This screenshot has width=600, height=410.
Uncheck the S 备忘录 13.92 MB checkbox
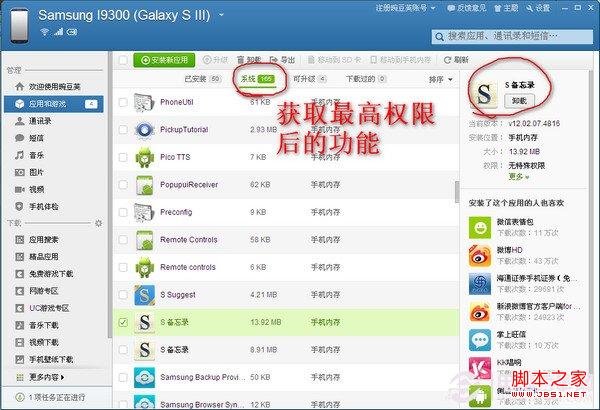[123, 322]
